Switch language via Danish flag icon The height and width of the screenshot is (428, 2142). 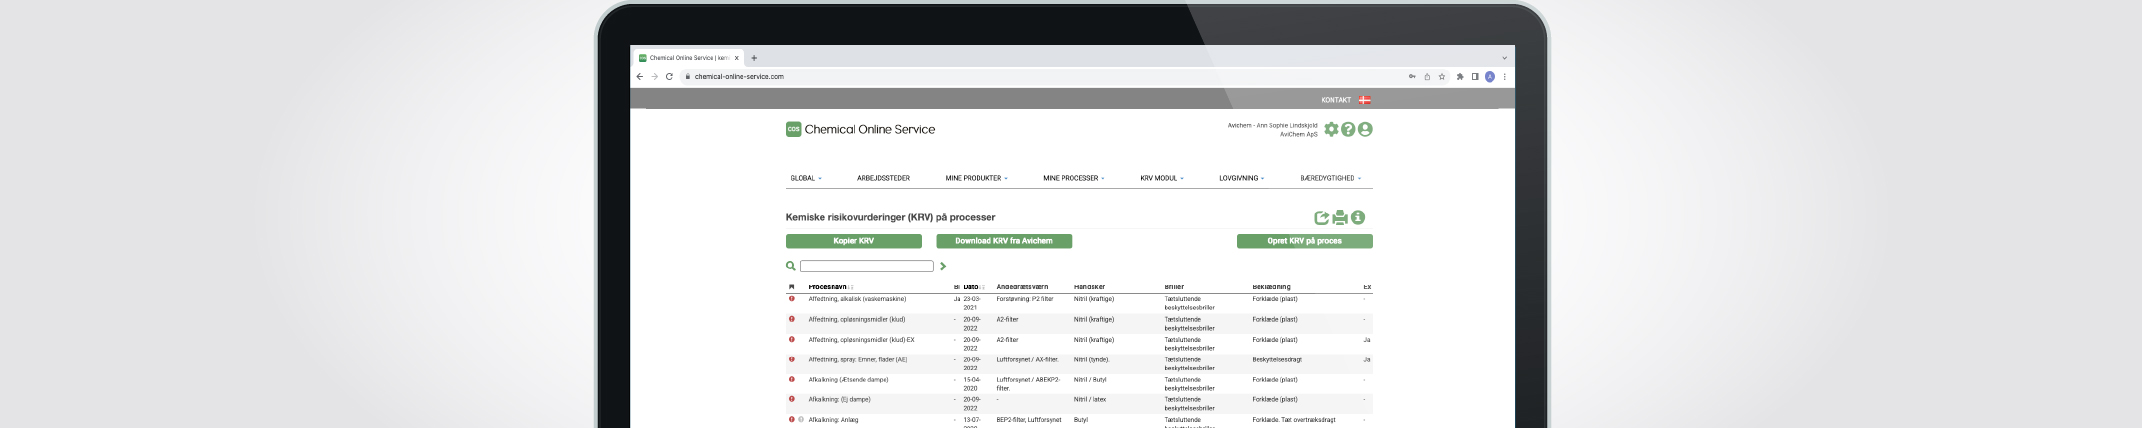(1365, 100)
